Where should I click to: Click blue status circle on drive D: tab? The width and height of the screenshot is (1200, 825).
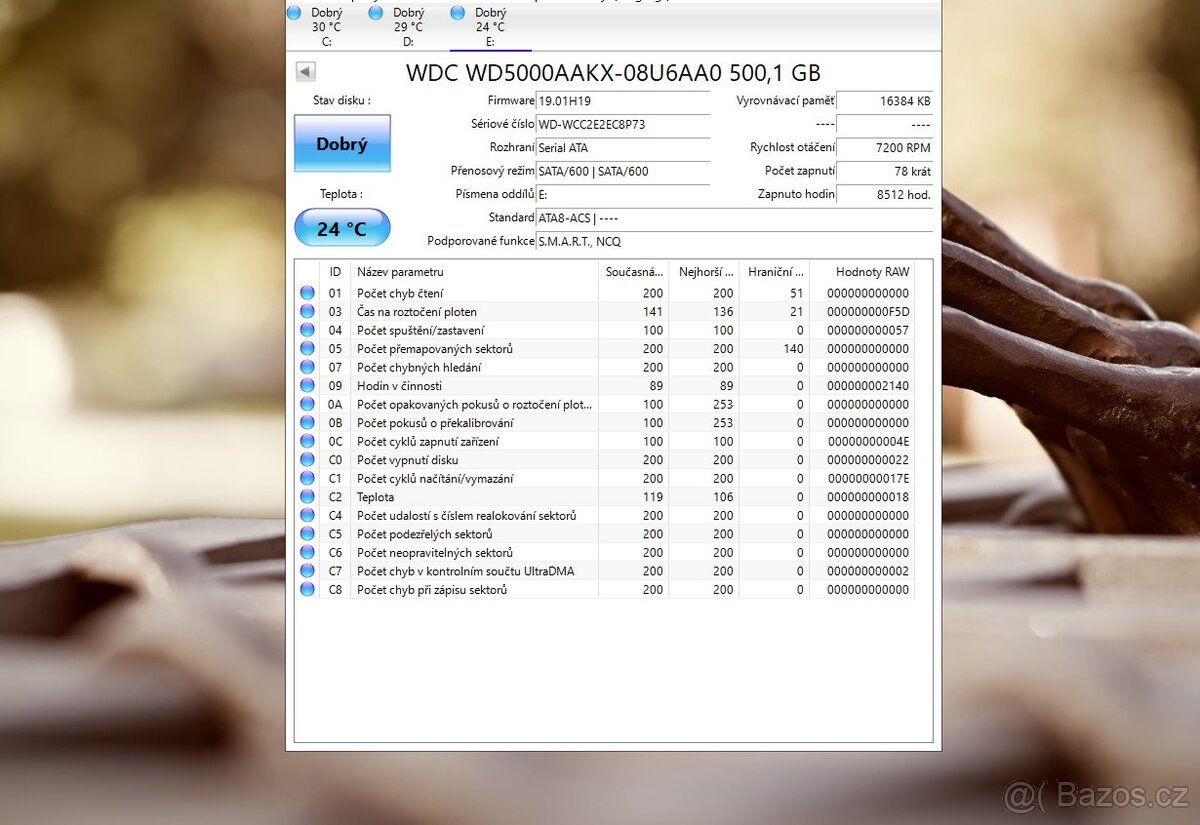pyautogui.click(x=376, y=13)
